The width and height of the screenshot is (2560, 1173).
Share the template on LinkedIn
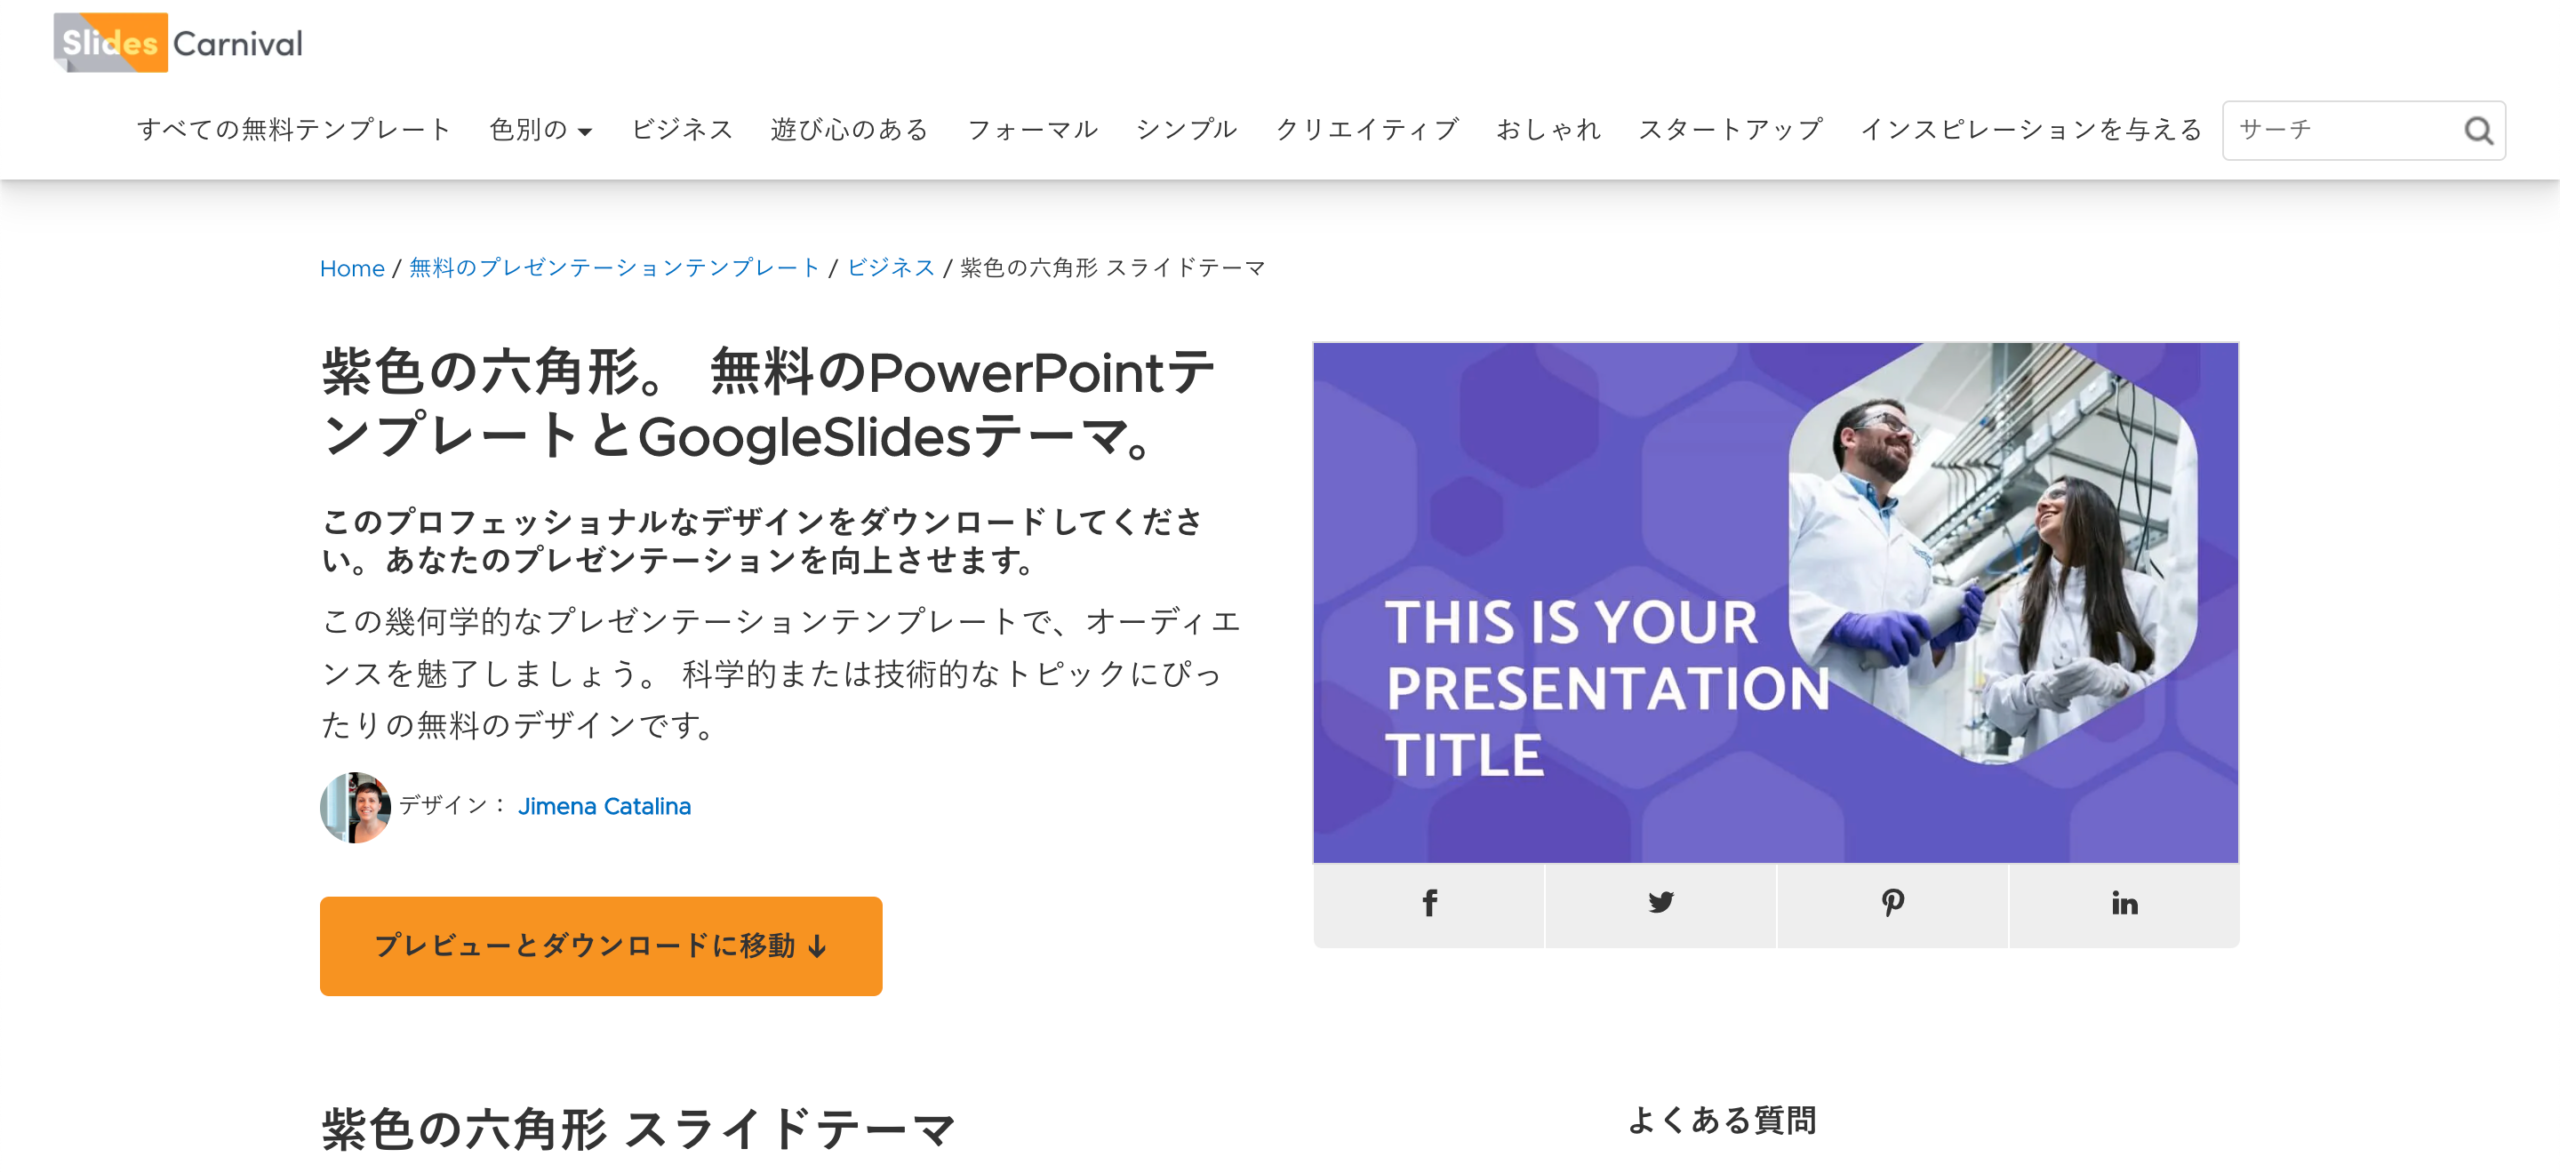(x=2124, y=904)
